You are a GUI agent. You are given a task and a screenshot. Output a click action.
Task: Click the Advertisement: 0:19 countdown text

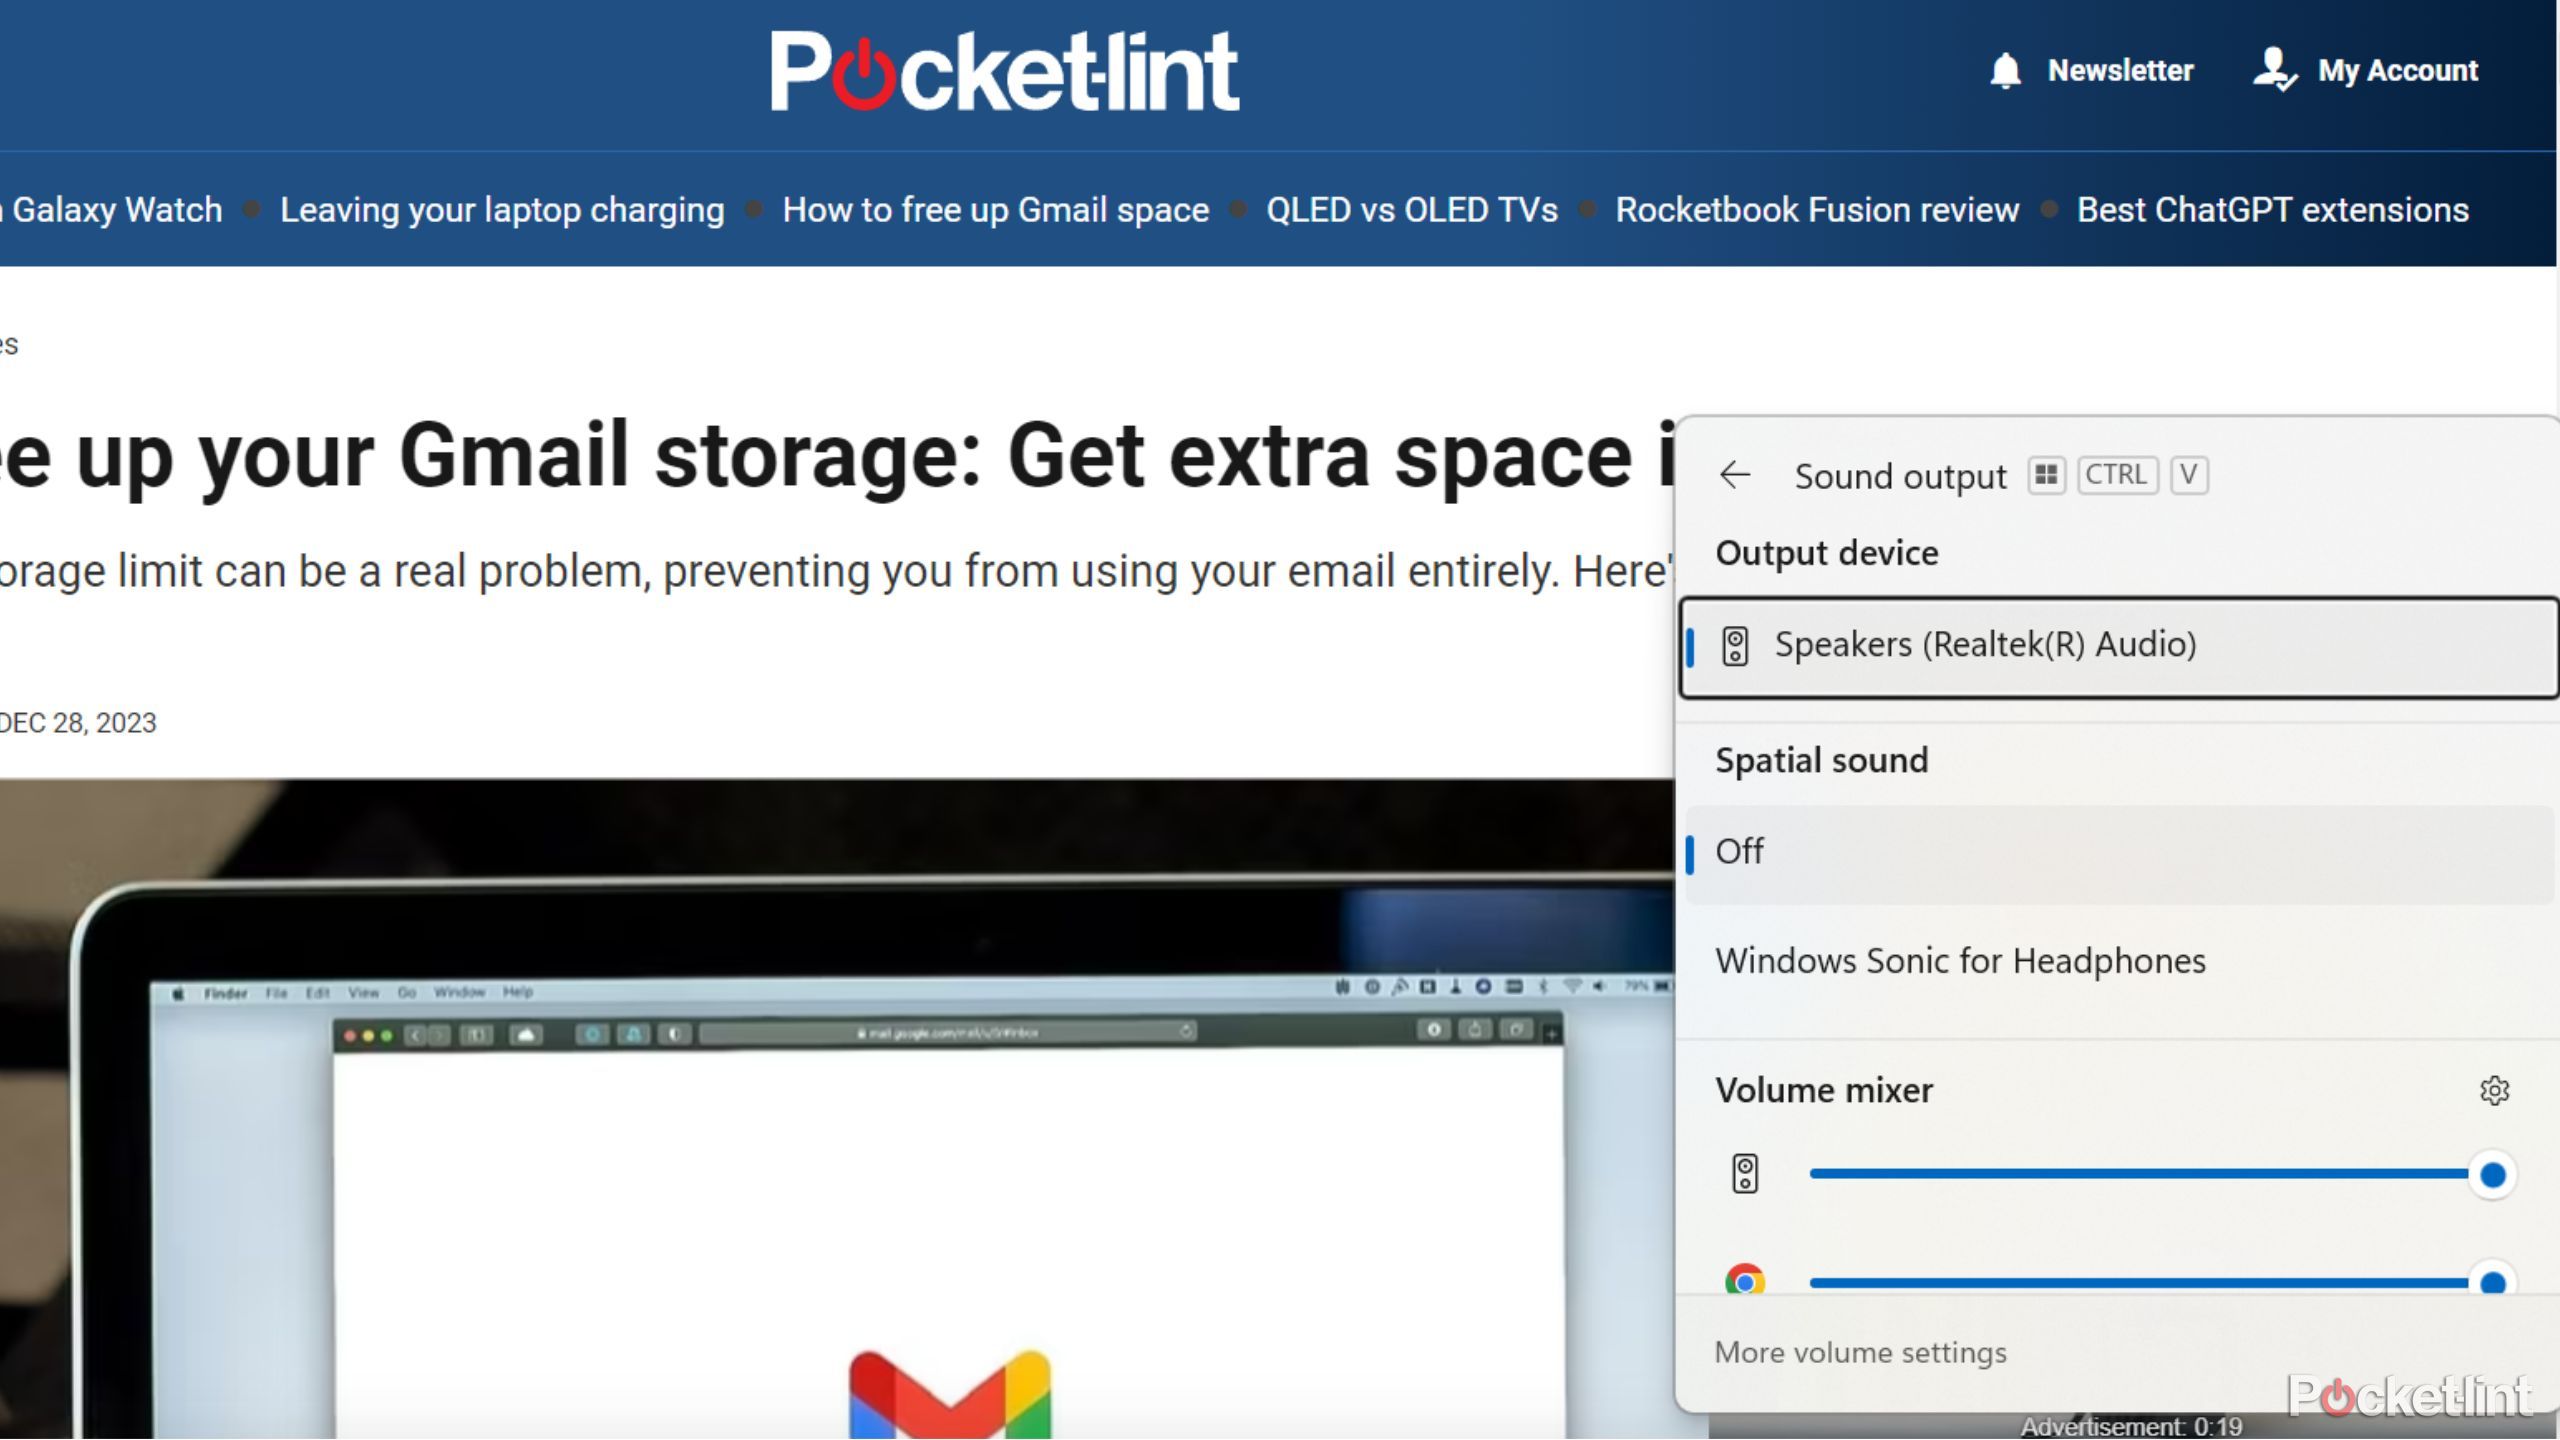coord(2131,1427)
